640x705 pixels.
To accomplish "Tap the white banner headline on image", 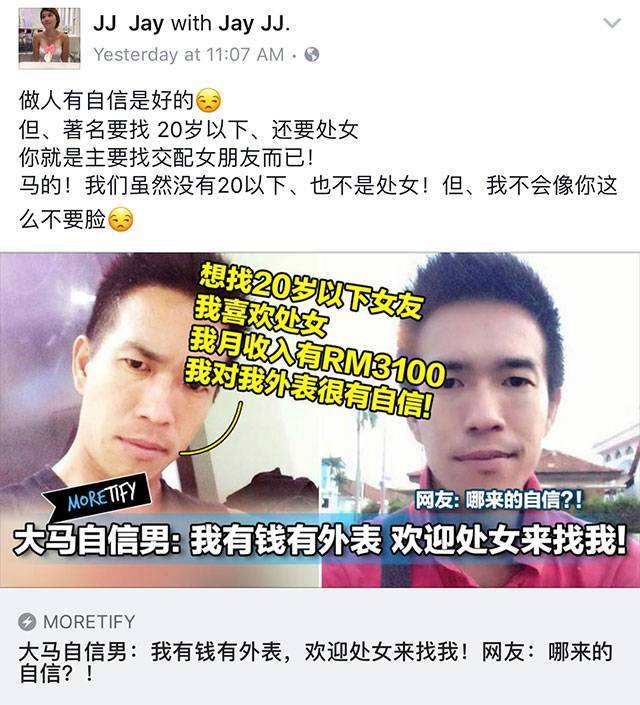I will click(x=320, y=540).
